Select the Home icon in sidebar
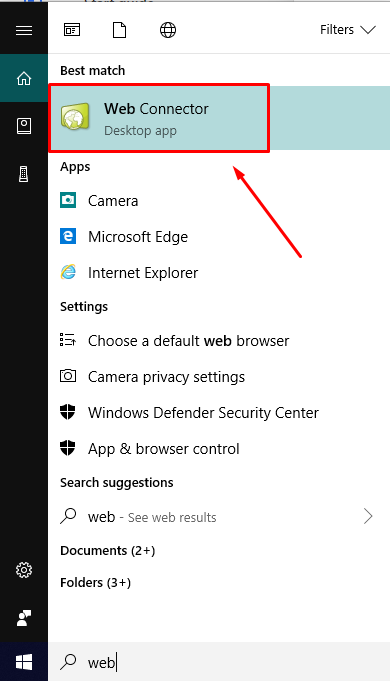The width and height of the screenshot is (390, 681). [x=24, y=78]
